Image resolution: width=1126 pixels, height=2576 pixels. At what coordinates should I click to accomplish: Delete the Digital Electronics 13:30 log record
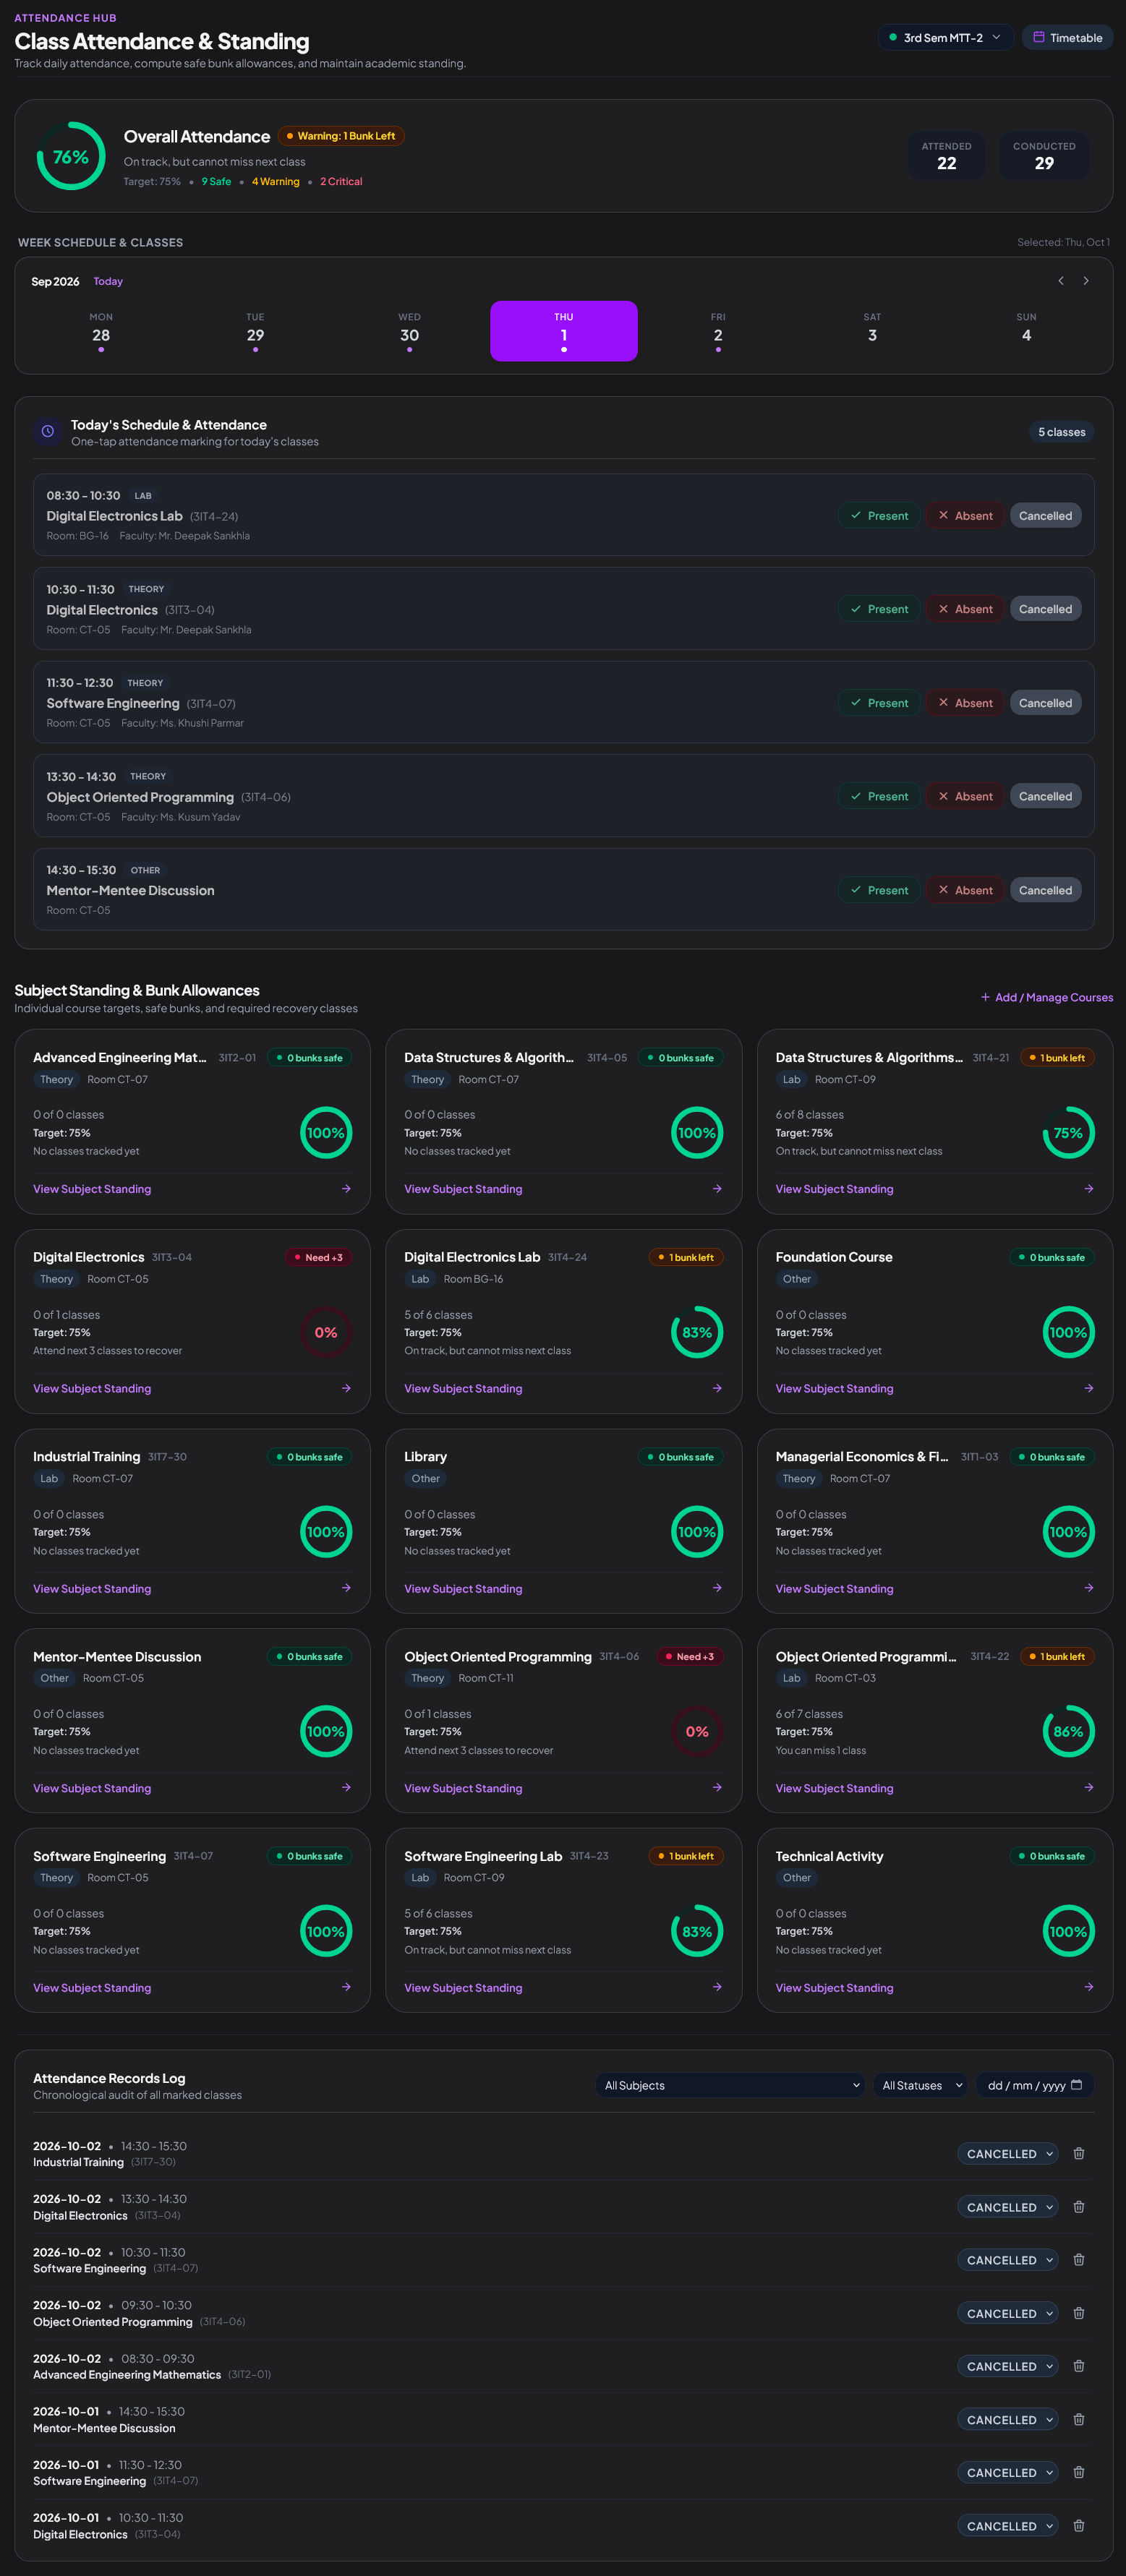click(1079, 2206)
